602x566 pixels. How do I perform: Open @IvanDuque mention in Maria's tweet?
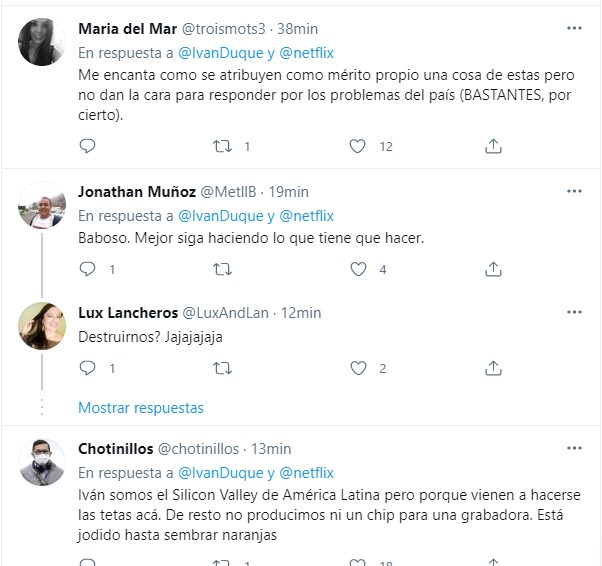point(220,51)
